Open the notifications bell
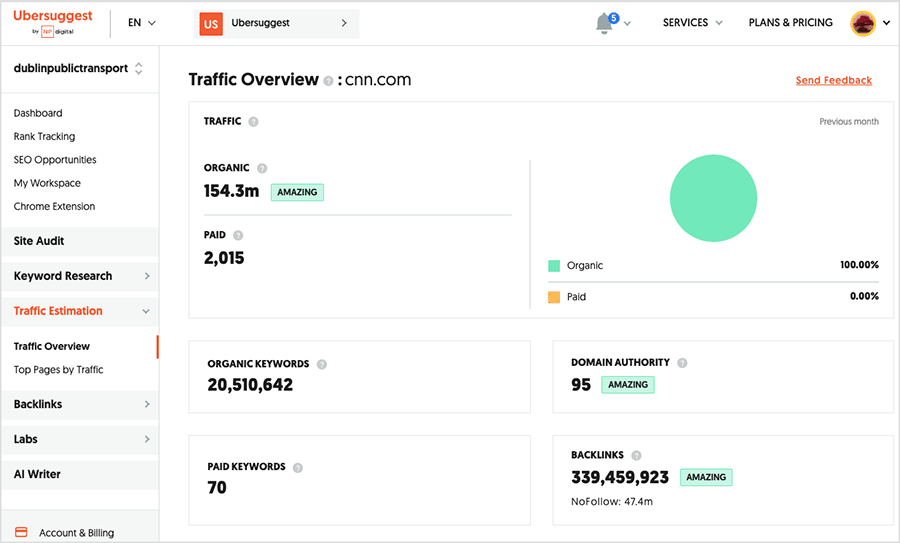Viewport: 900px width, 543px height. (x=604, y=24)
